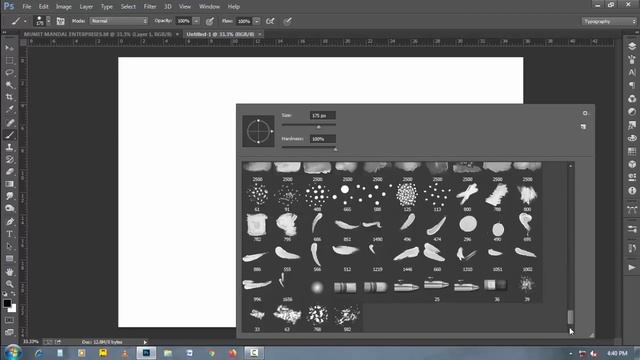Image resolution: width=640 pixels, height=360 pixels.
Task: Change the screen mode button
Action: click(x=9, y=332)
